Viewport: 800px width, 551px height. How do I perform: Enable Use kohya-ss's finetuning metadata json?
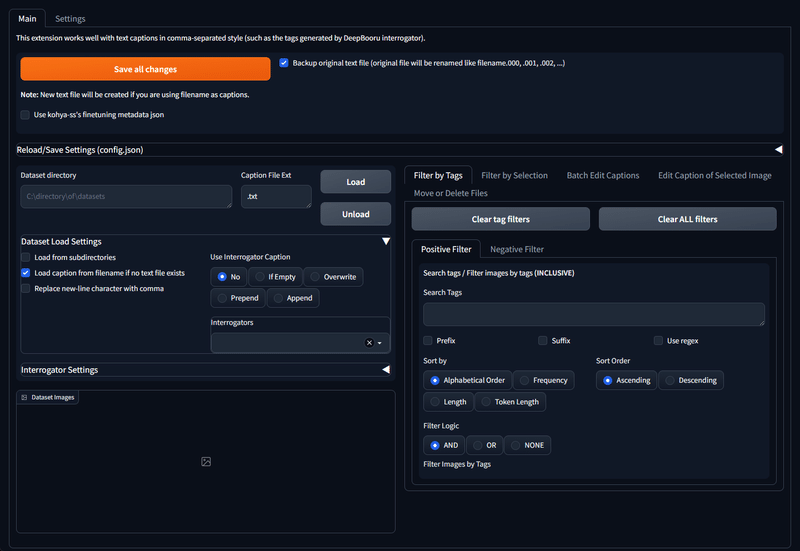pos(25,115)
